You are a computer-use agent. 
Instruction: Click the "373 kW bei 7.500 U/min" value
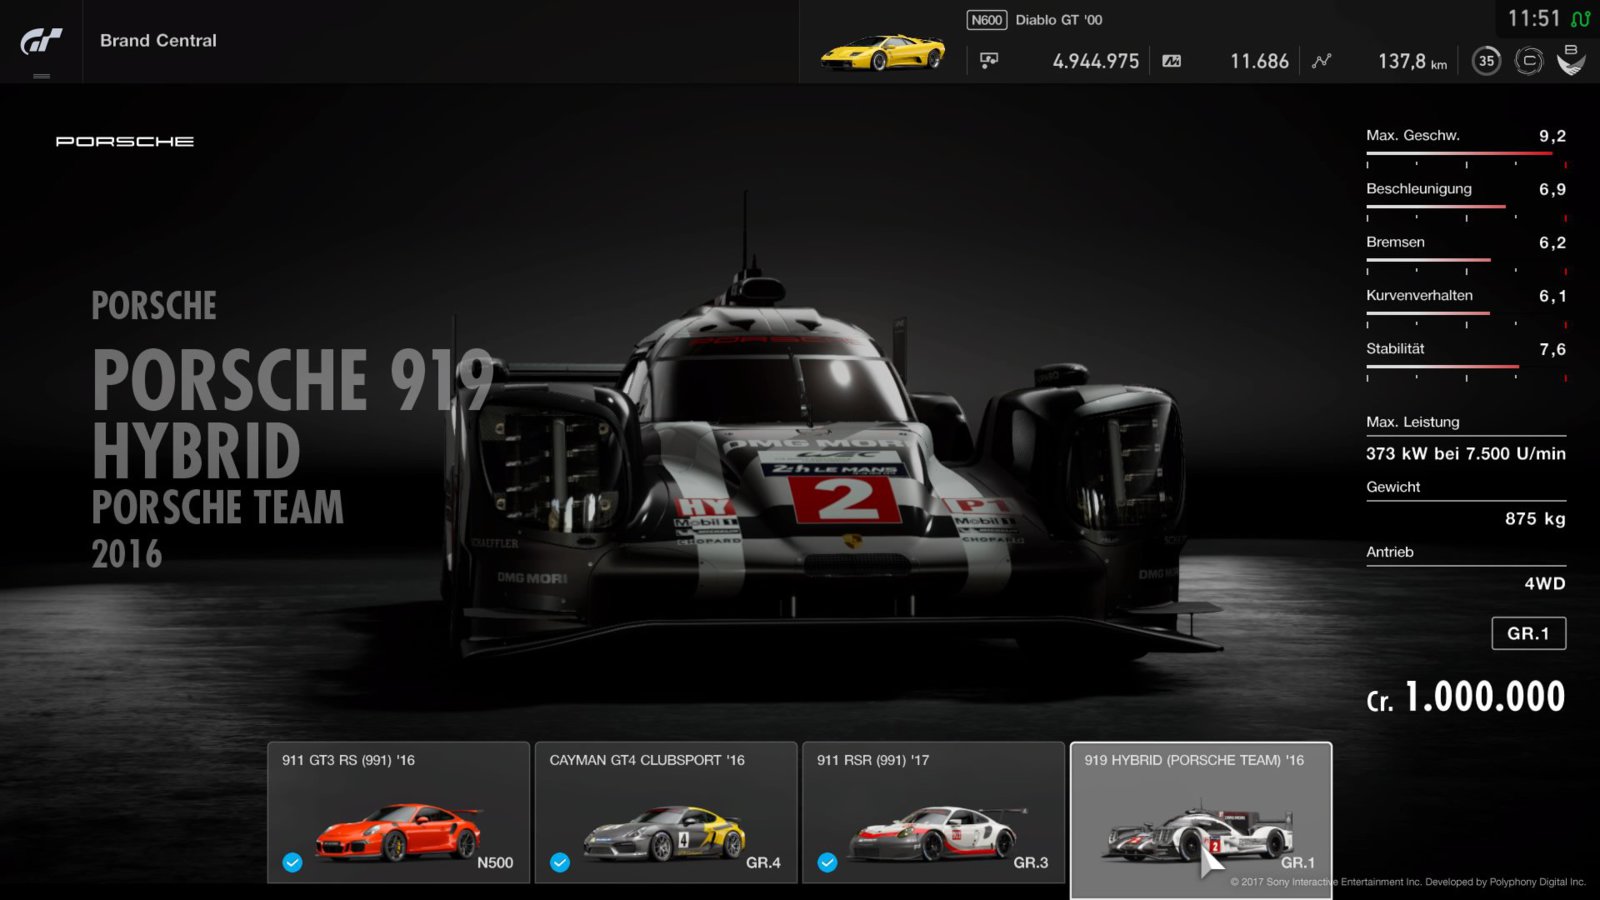click(x=1466, y=454)
